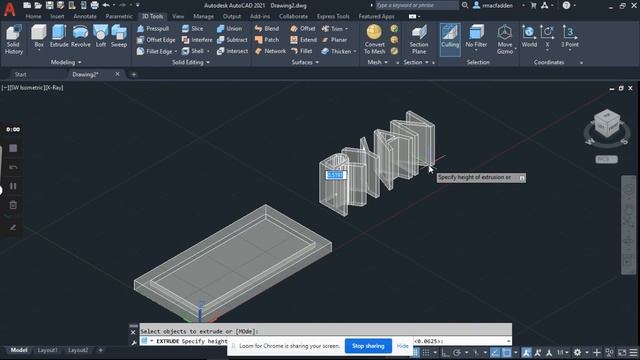This screenshot has height=360, width=640.
Task: Use the surface Trim tool
Action: (x=332, y=29)
